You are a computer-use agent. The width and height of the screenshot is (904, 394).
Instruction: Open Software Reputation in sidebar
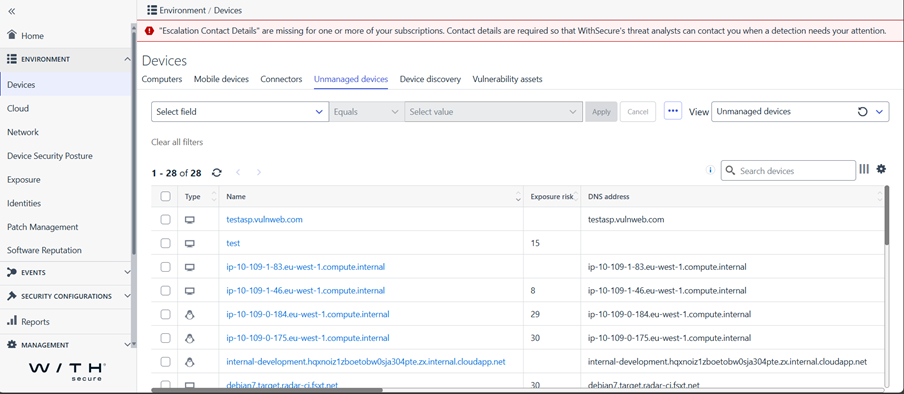[44, 250]
